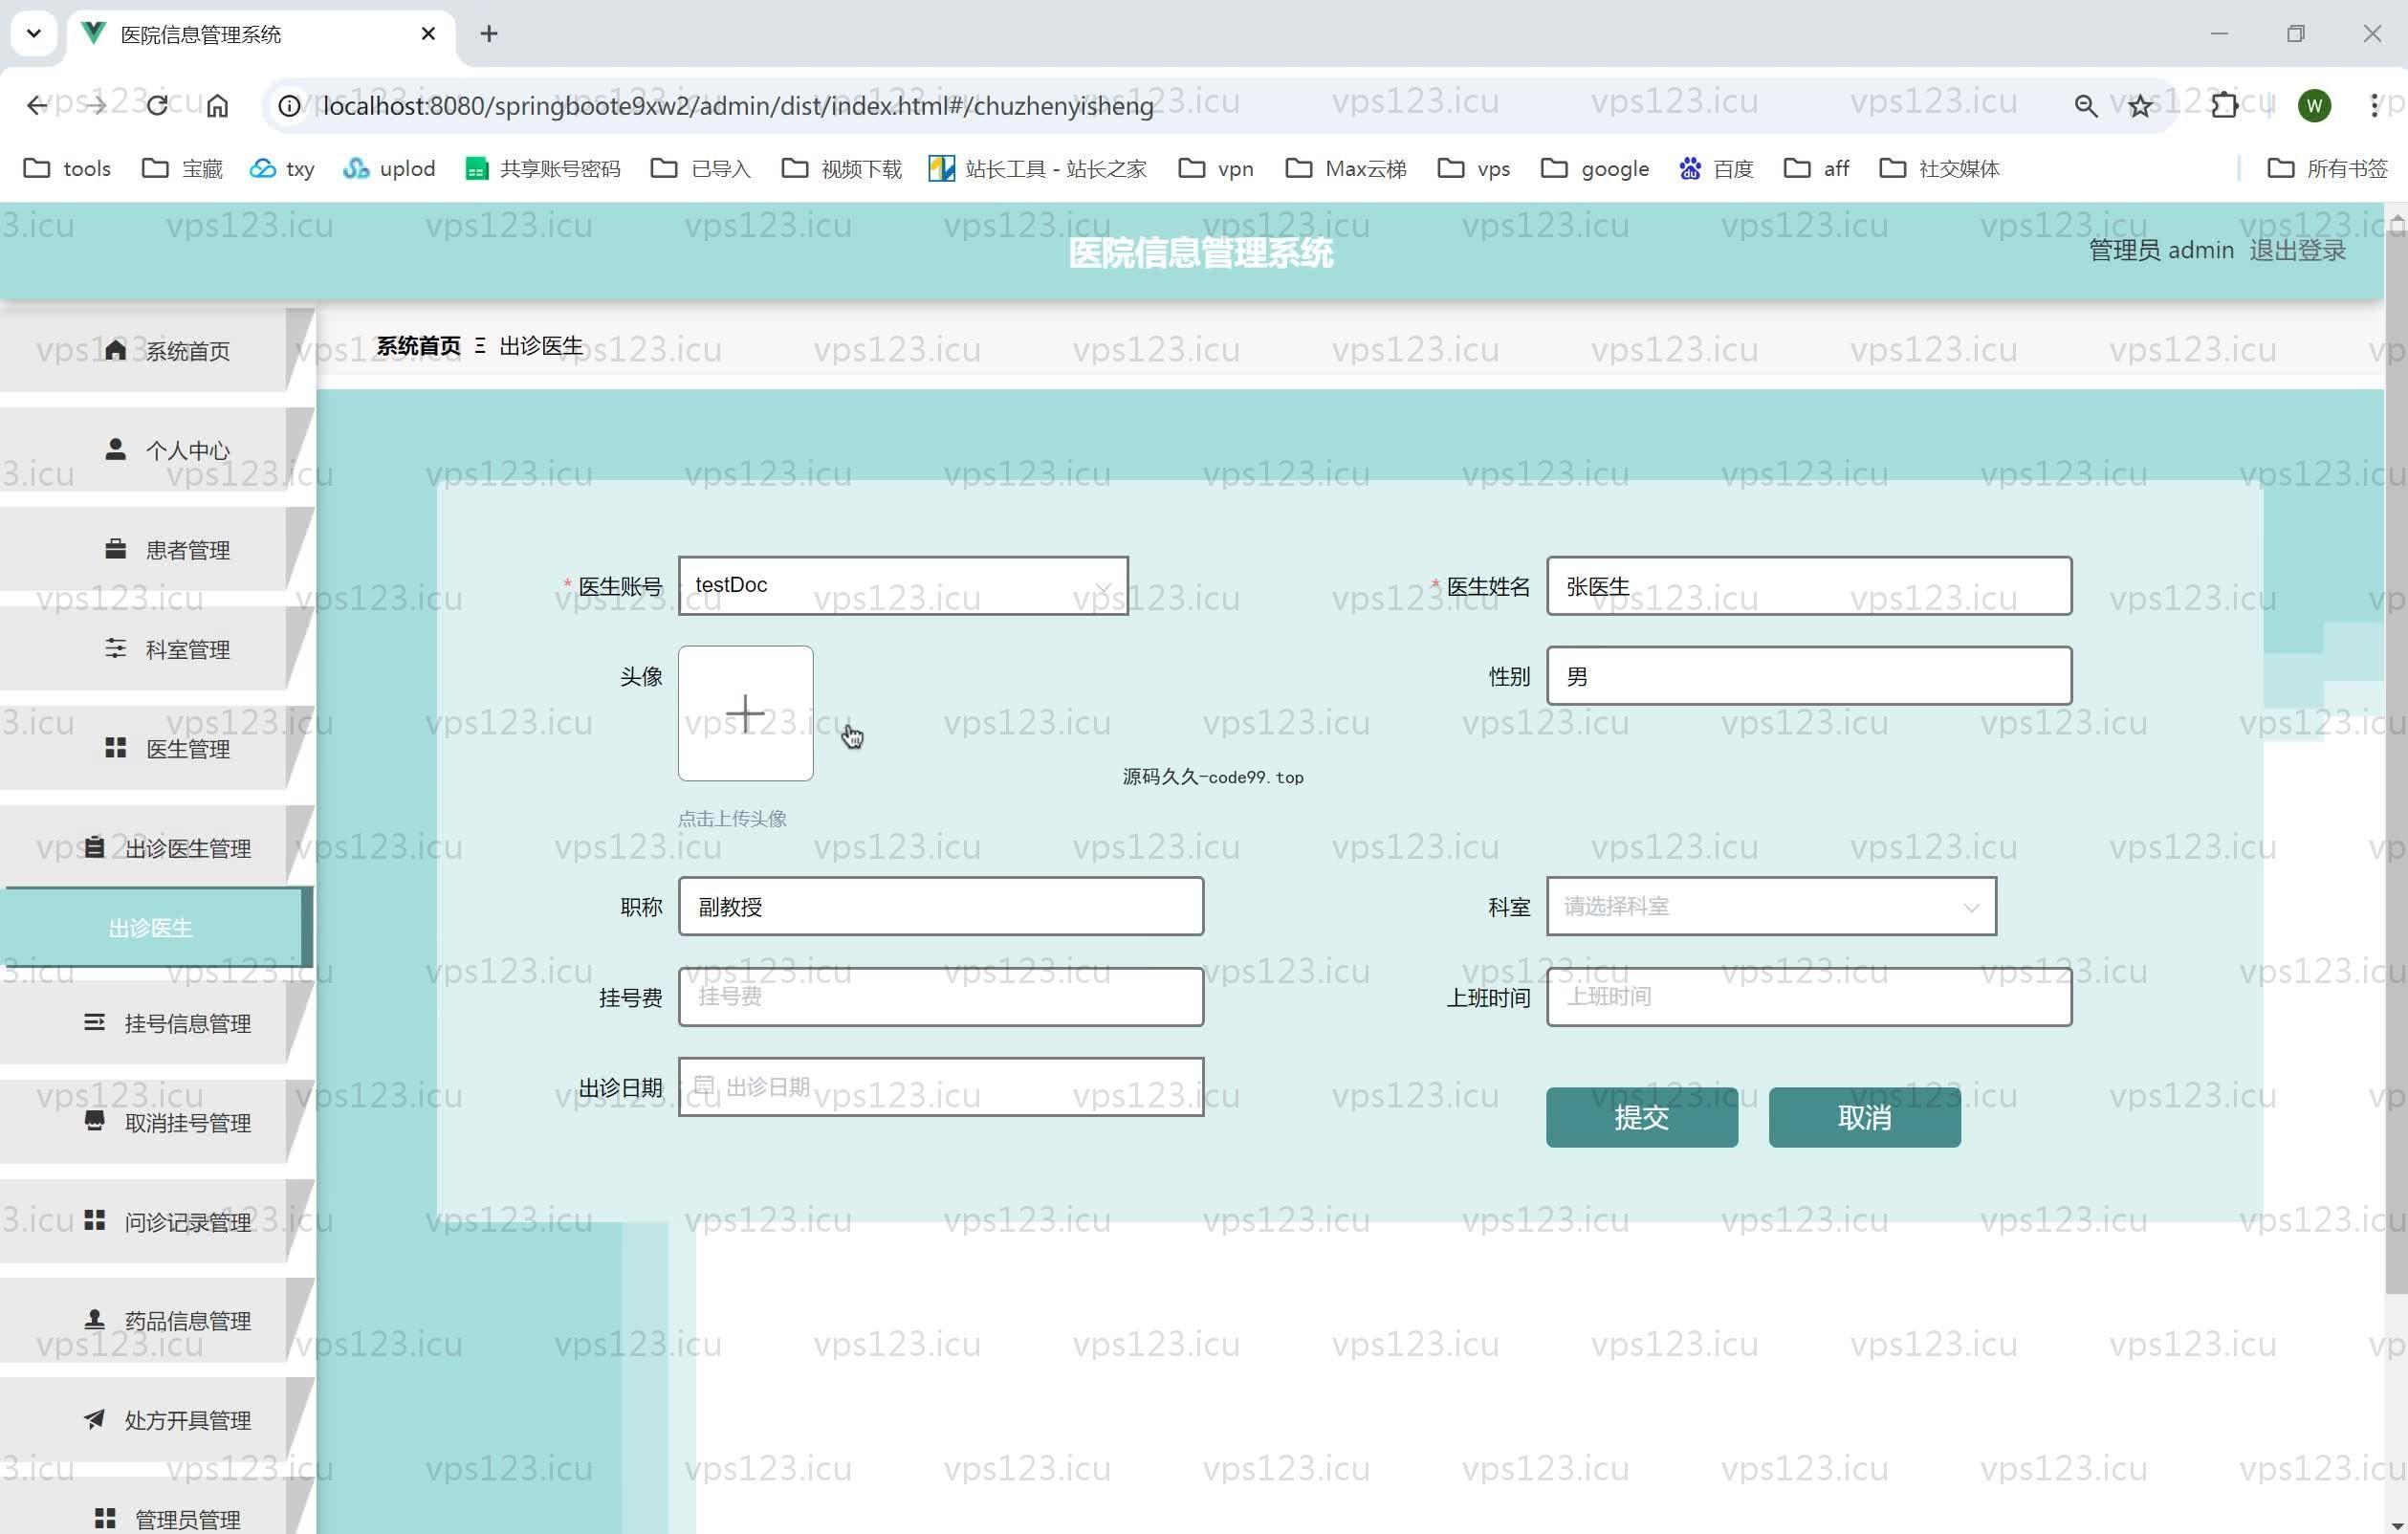Click the page vertical scrollbar
The width and height of the screenshot is (2408, 1534).
tap(2396, 760)
